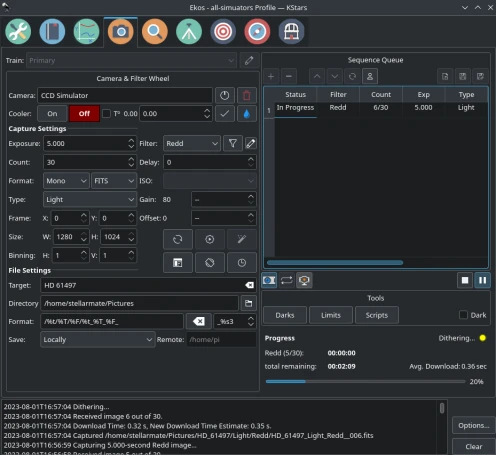Open the Setup tab with wrench icon
Screen dimensions: 496x455
pos(18,32)
